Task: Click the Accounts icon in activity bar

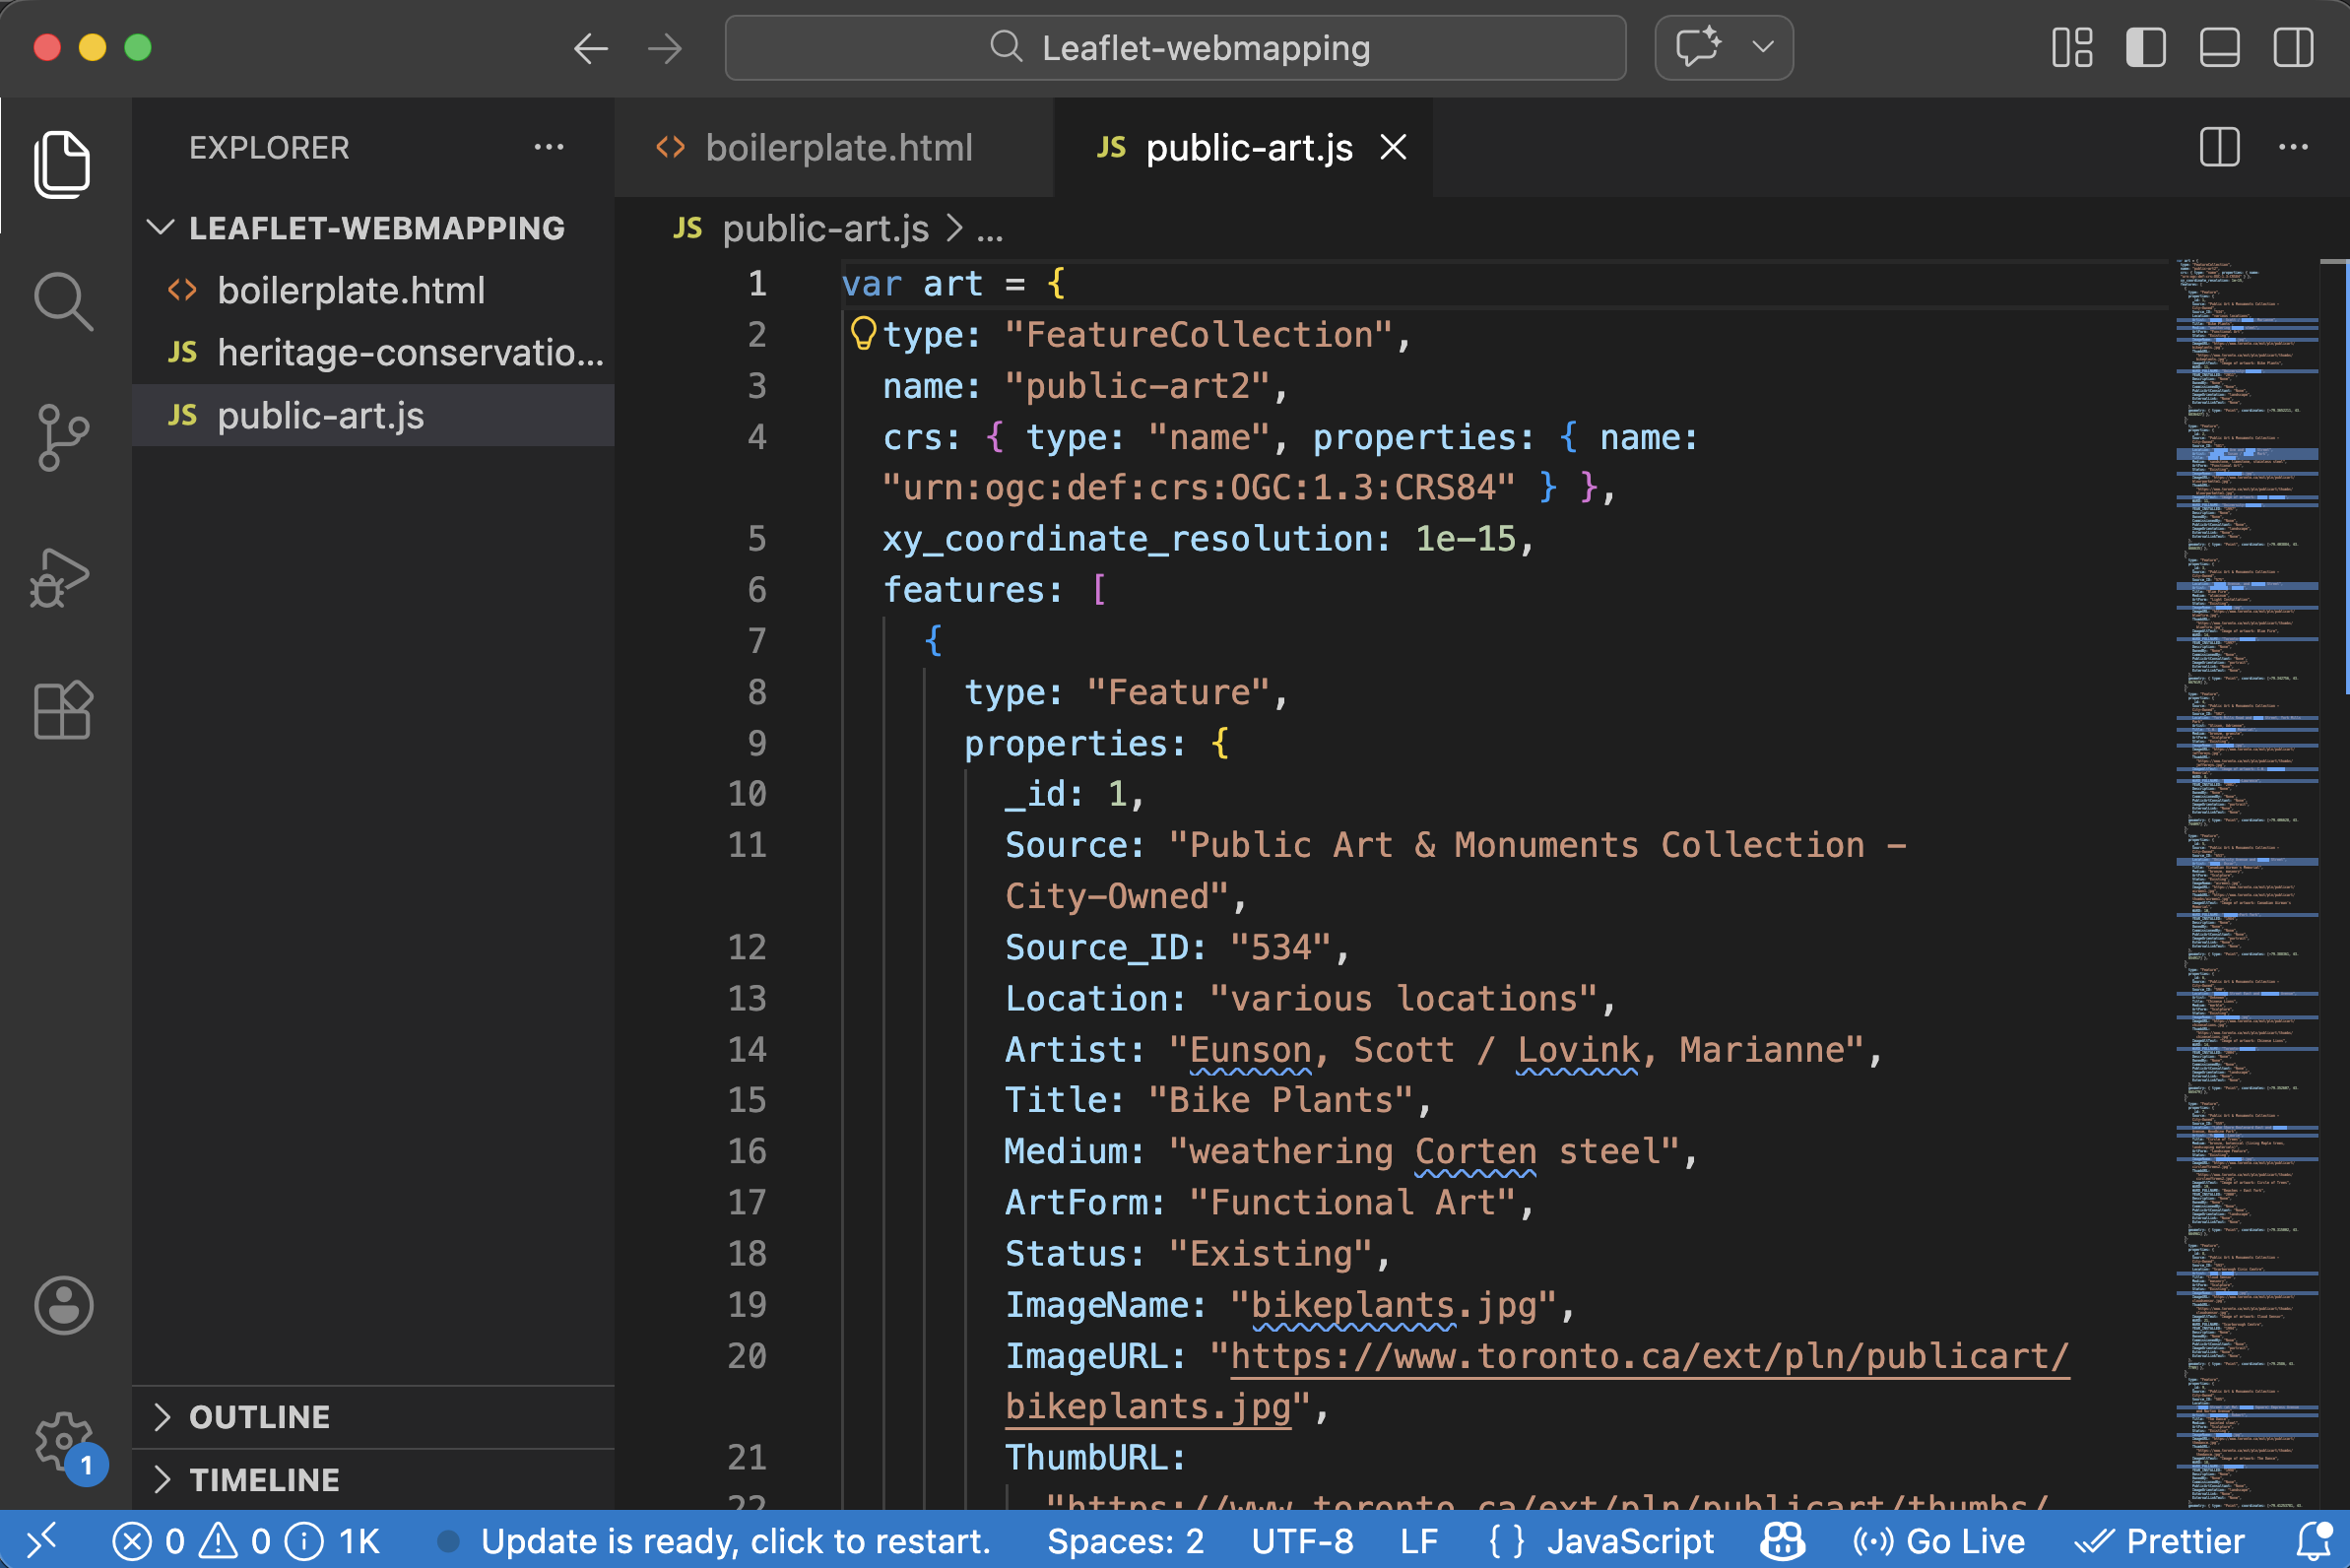Action: 63,1305
